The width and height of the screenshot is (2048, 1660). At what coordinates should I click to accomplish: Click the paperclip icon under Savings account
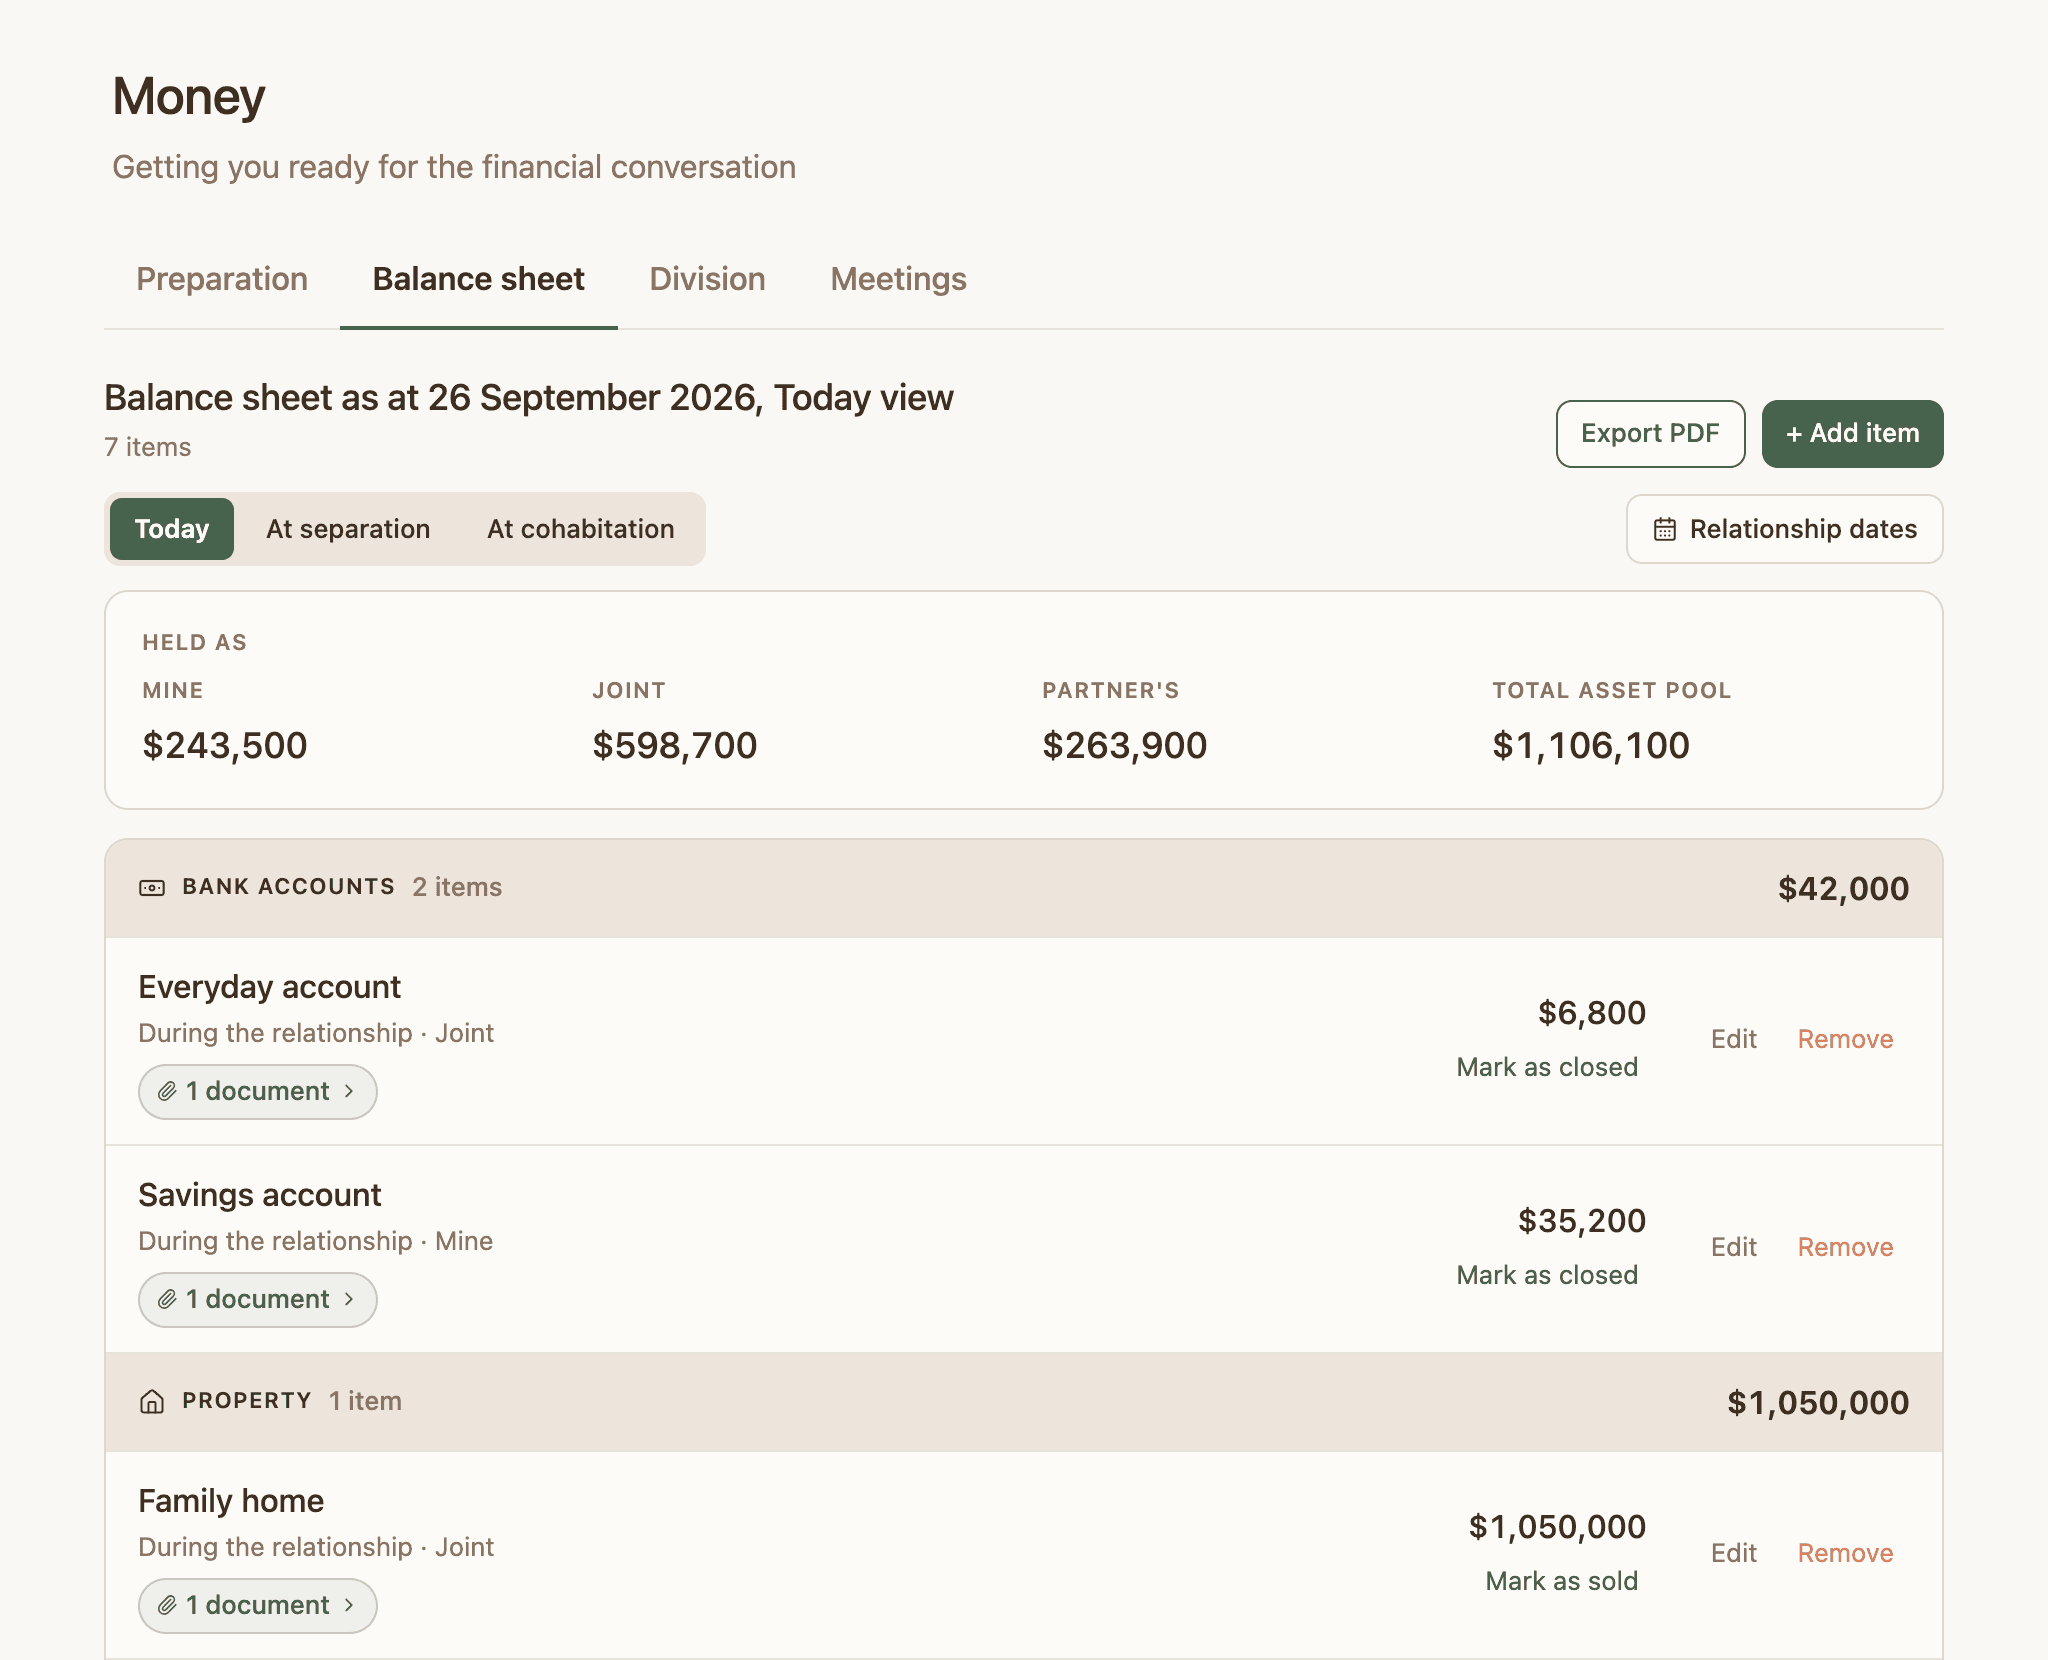168,1299
